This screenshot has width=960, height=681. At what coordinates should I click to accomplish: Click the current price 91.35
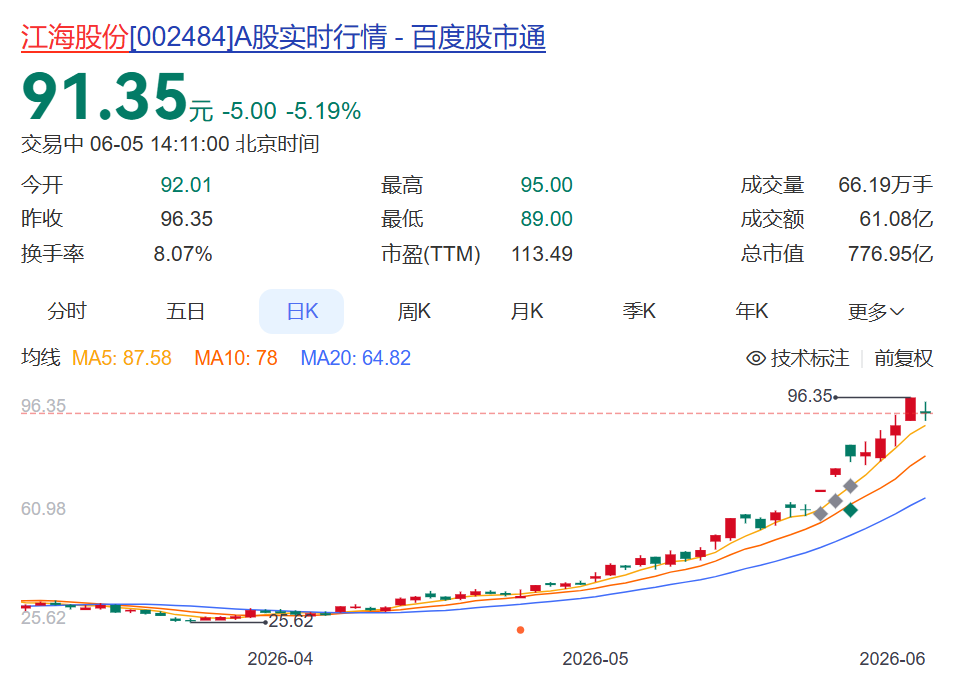click(104, 97)
